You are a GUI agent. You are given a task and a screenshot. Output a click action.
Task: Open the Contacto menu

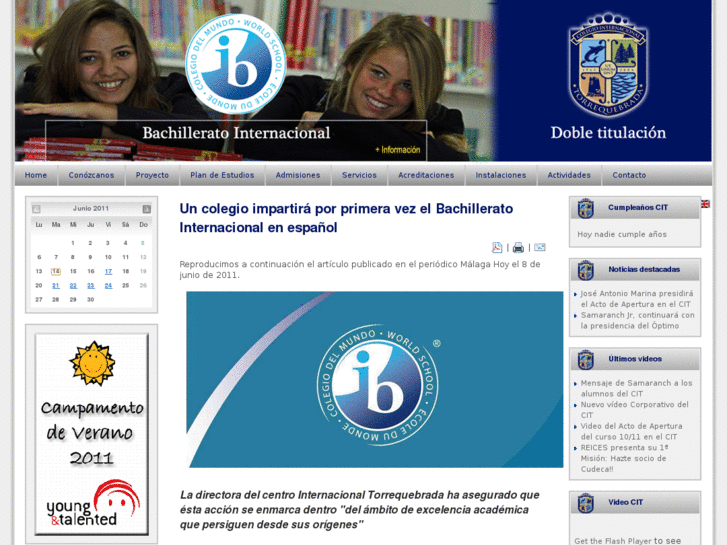pyautogui.click(x=629, y=175)
